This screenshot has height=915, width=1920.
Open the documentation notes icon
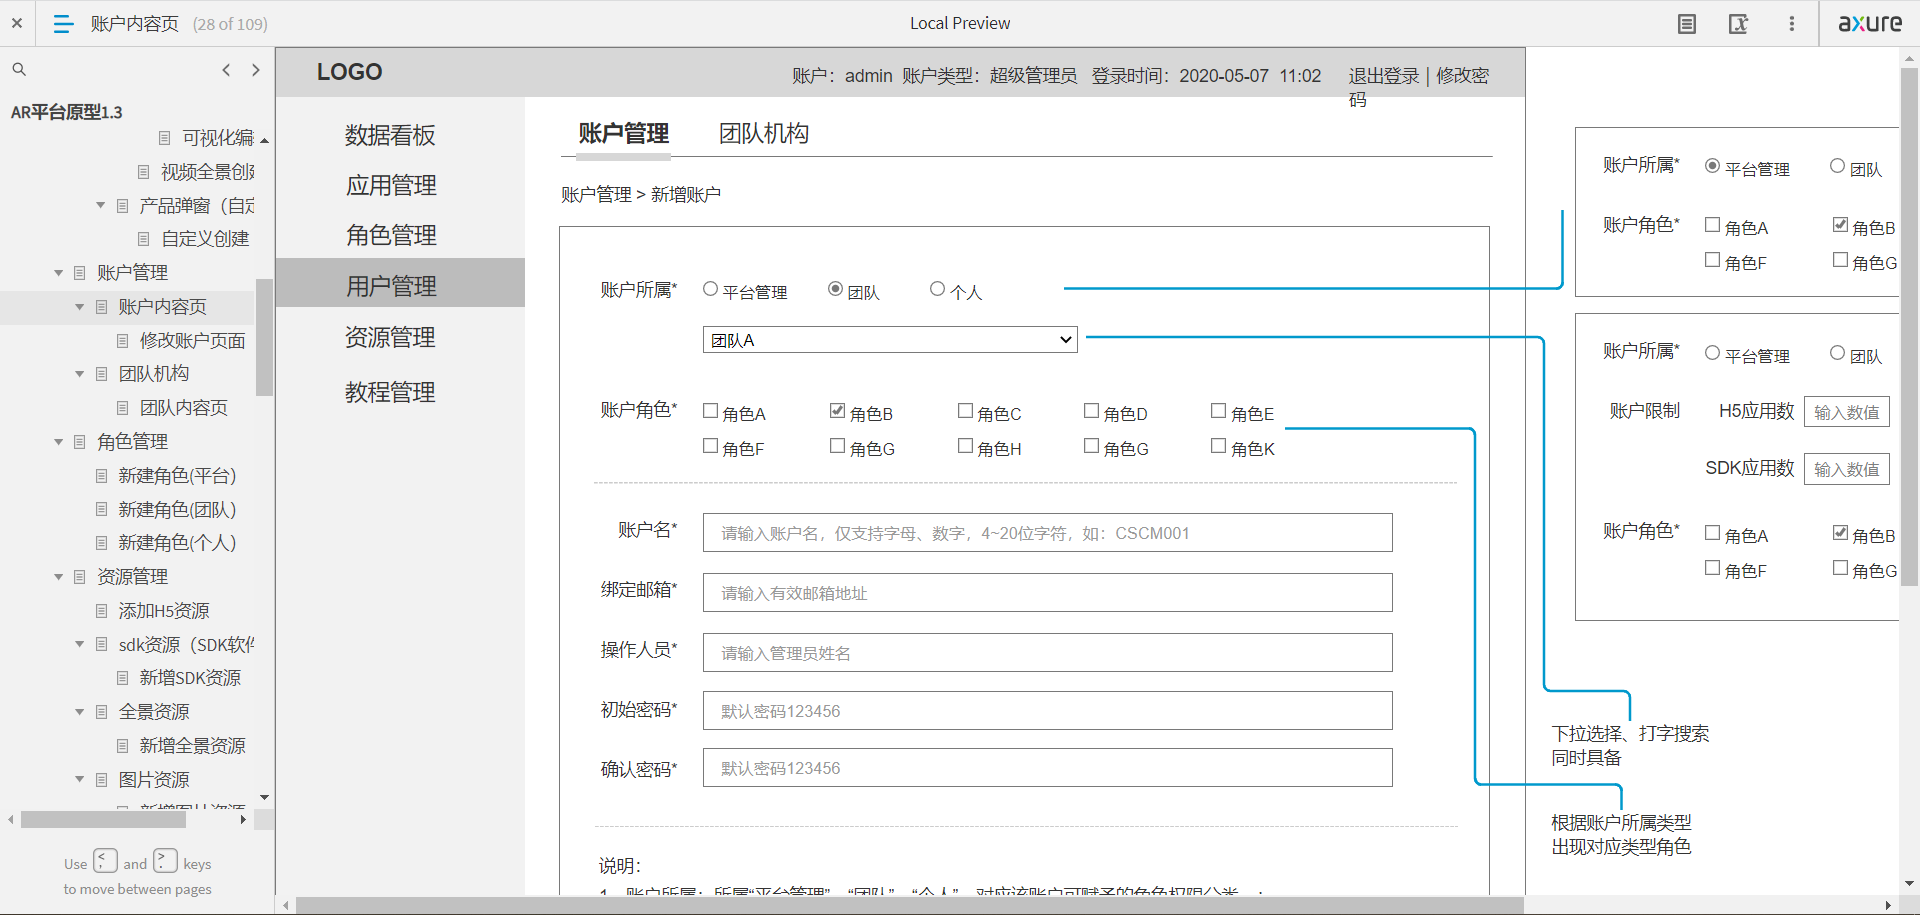(1687, 23)
